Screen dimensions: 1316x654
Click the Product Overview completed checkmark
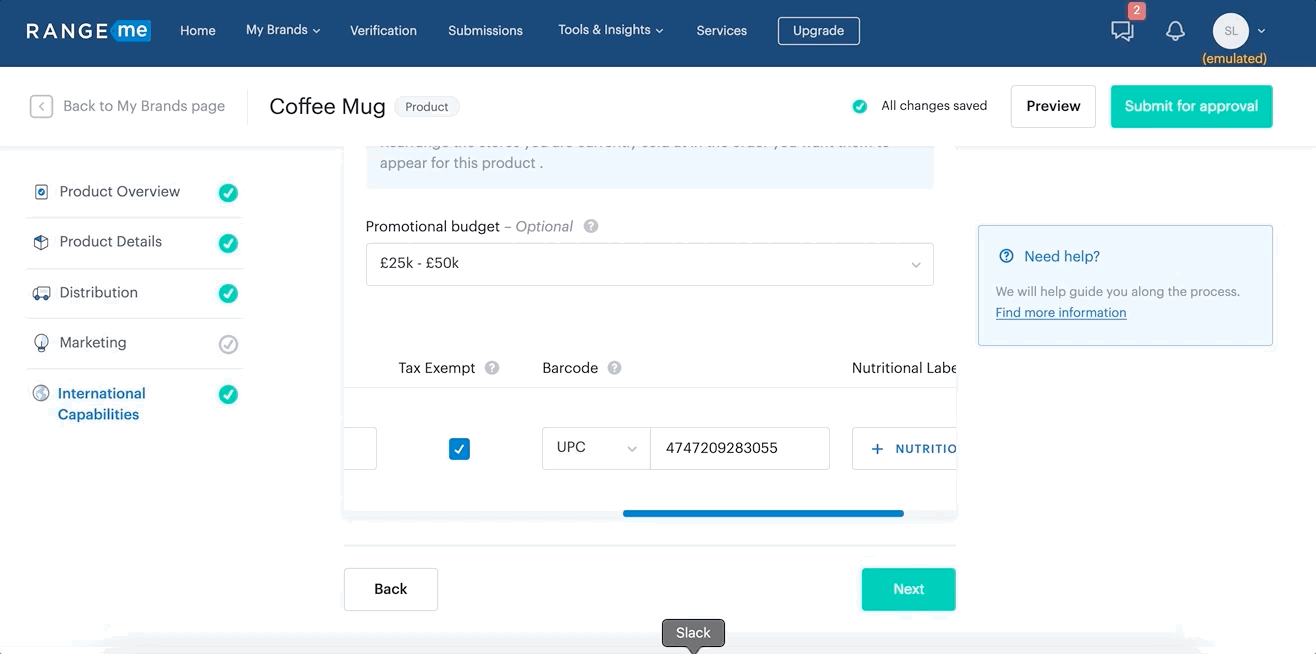[228, 193]
